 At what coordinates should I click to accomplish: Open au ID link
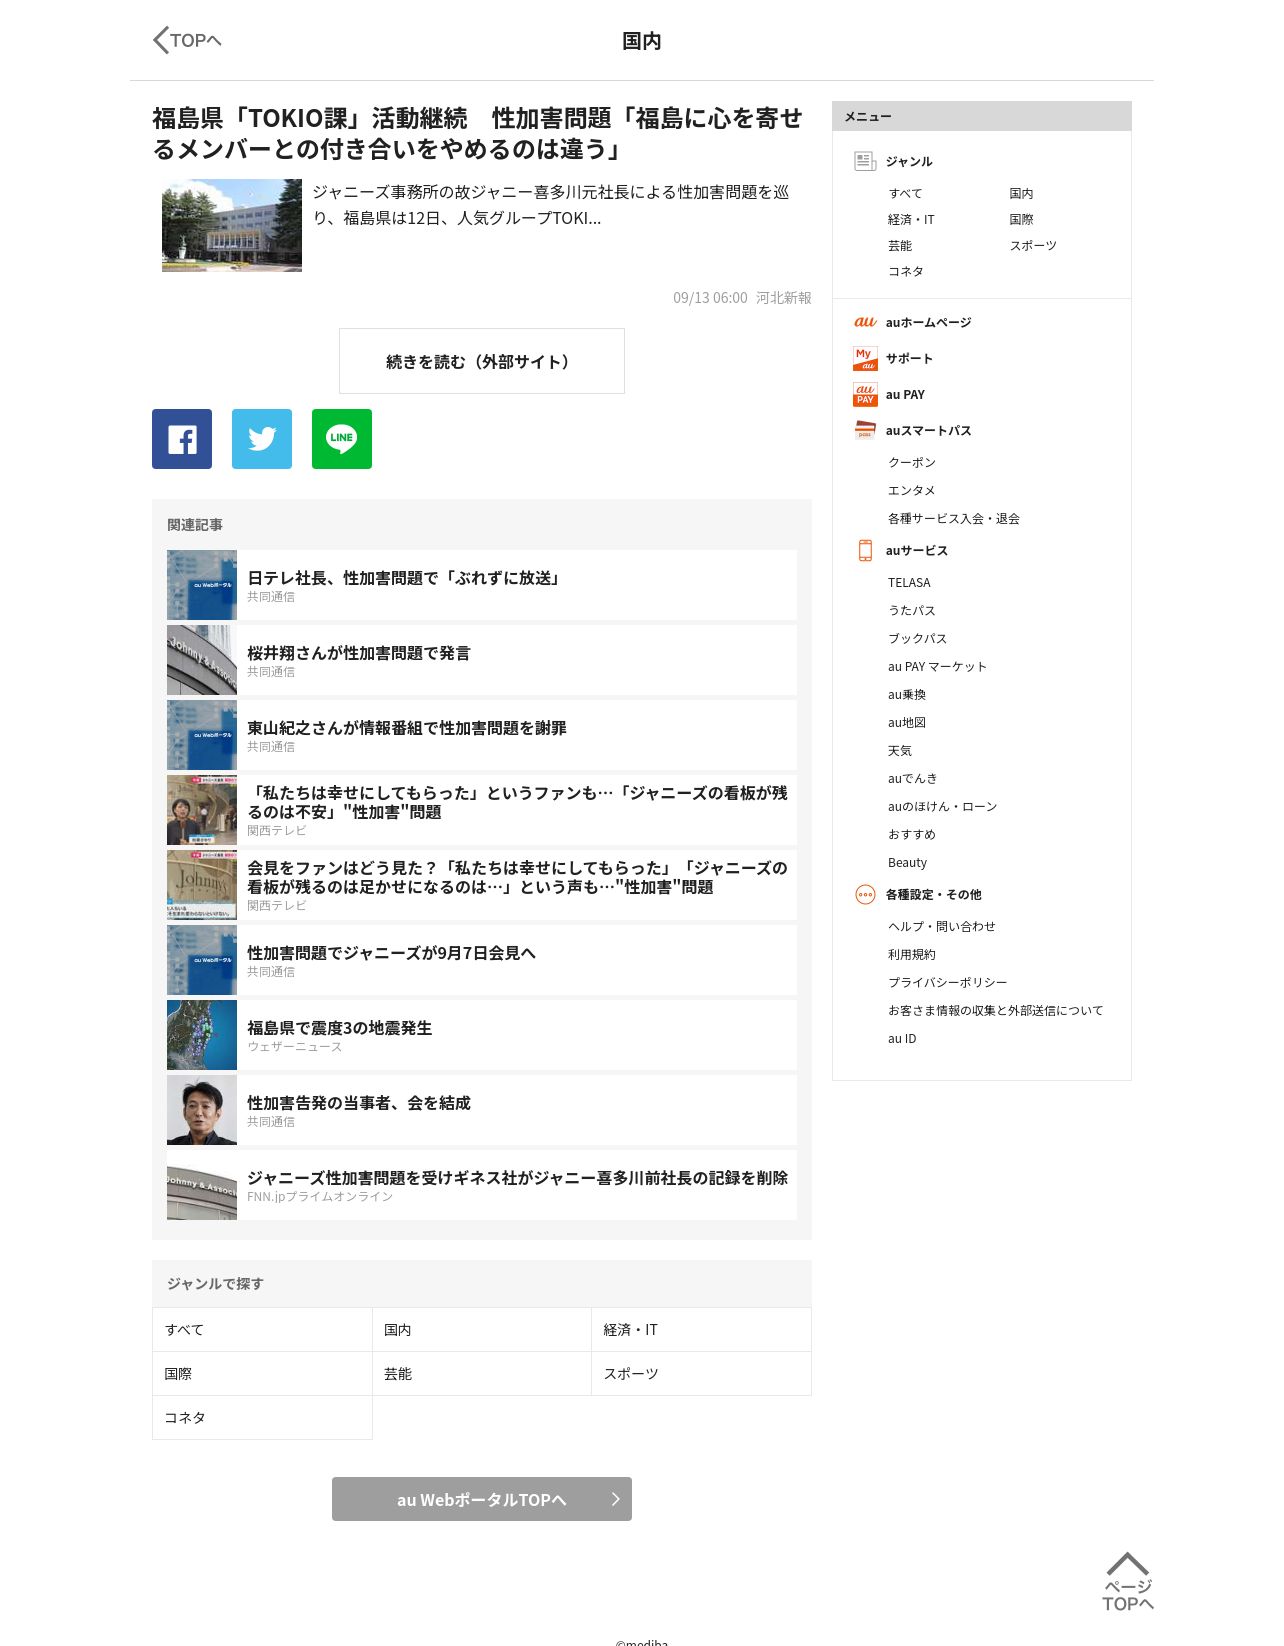point(902,1038)
